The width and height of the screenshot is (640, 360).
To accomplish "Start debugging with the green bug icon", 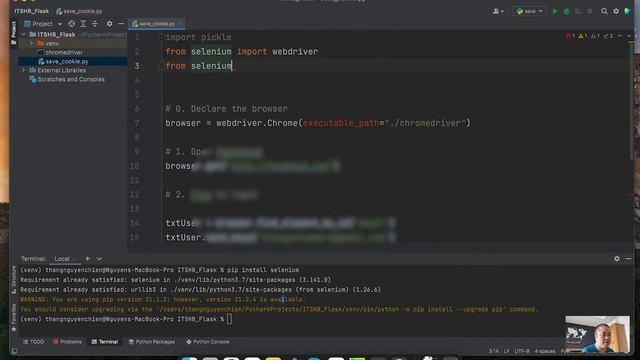I will [x=566, y=11].
